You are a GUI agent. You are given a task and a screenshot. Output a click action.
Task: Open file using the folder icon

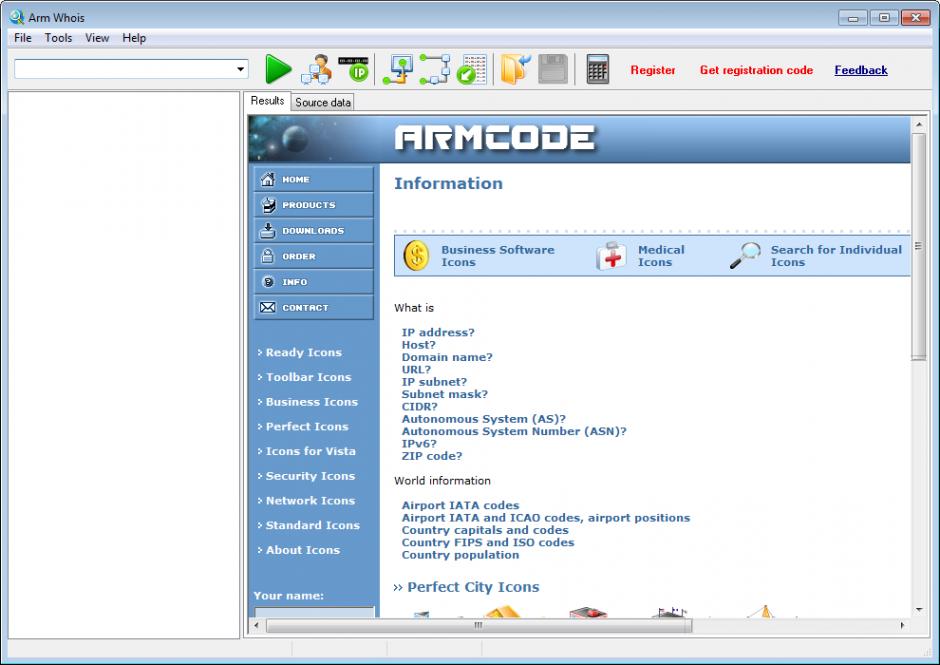pyautogui.click(x=515, y=69)
